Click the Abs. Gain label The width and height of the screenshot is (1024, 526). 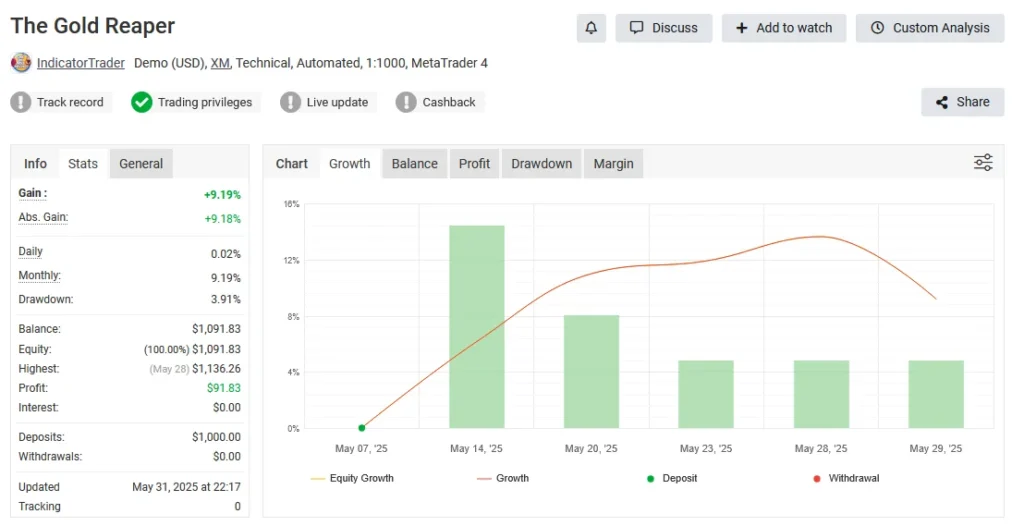pos(43,218)
